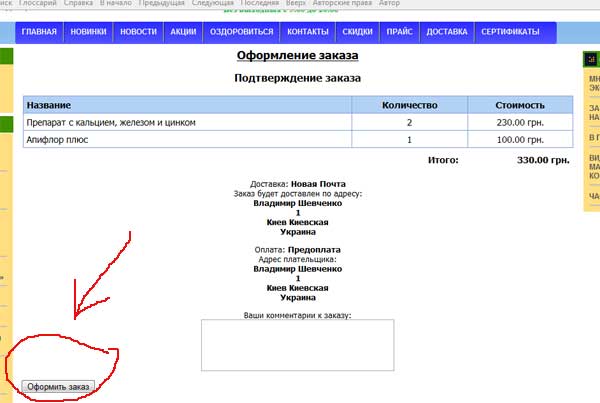The height and width of the screenshot is (403, 600).
Task: Click the Последняя top bar link
Action: tap(259, 3)
